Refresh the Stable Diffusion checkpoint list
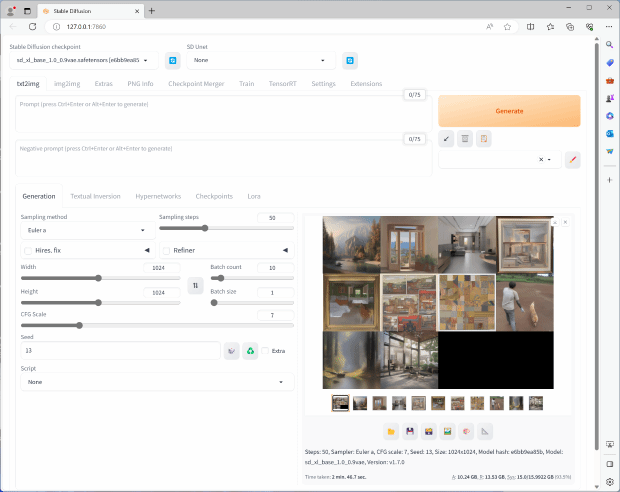 (x=173, y=61)
